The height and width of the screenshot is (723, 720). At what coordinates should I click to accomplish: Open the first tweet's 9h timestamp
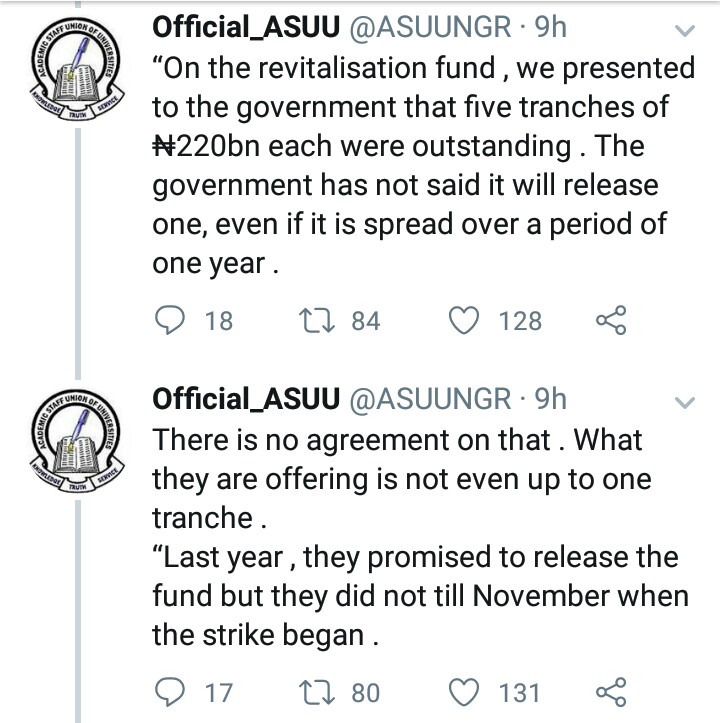click(550, 27)
